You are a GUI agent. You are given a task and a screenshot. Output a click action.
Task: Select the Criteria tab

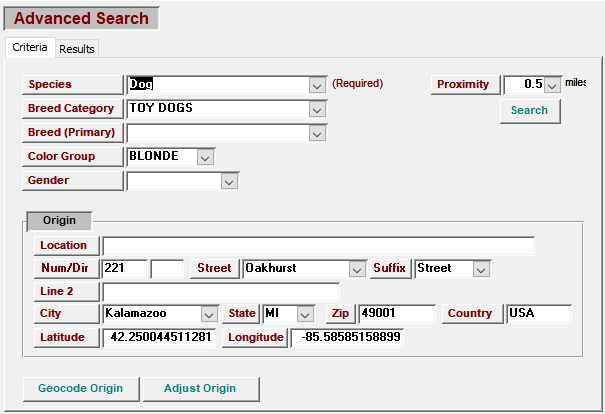click(30, 47)
